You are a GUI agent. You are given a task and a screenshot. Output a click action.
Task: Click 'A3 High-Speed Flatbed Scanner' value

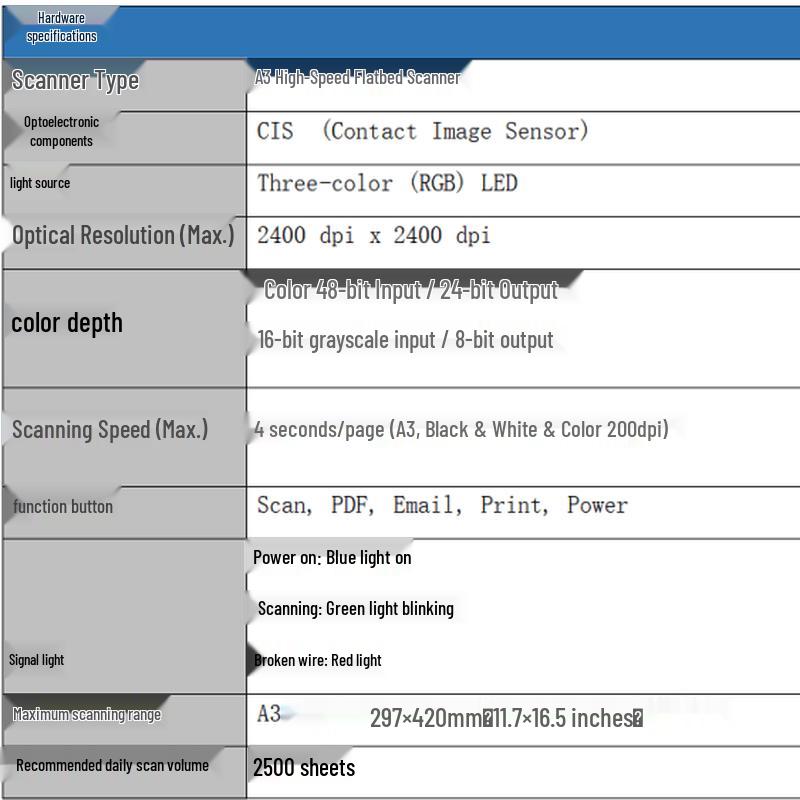(357, 78)
